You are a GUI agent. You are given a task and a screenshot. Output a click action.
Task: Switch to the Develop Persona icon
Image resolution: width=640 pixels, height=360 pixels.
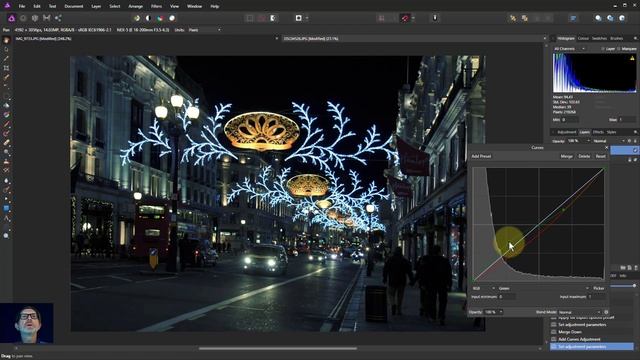[35, 18]
